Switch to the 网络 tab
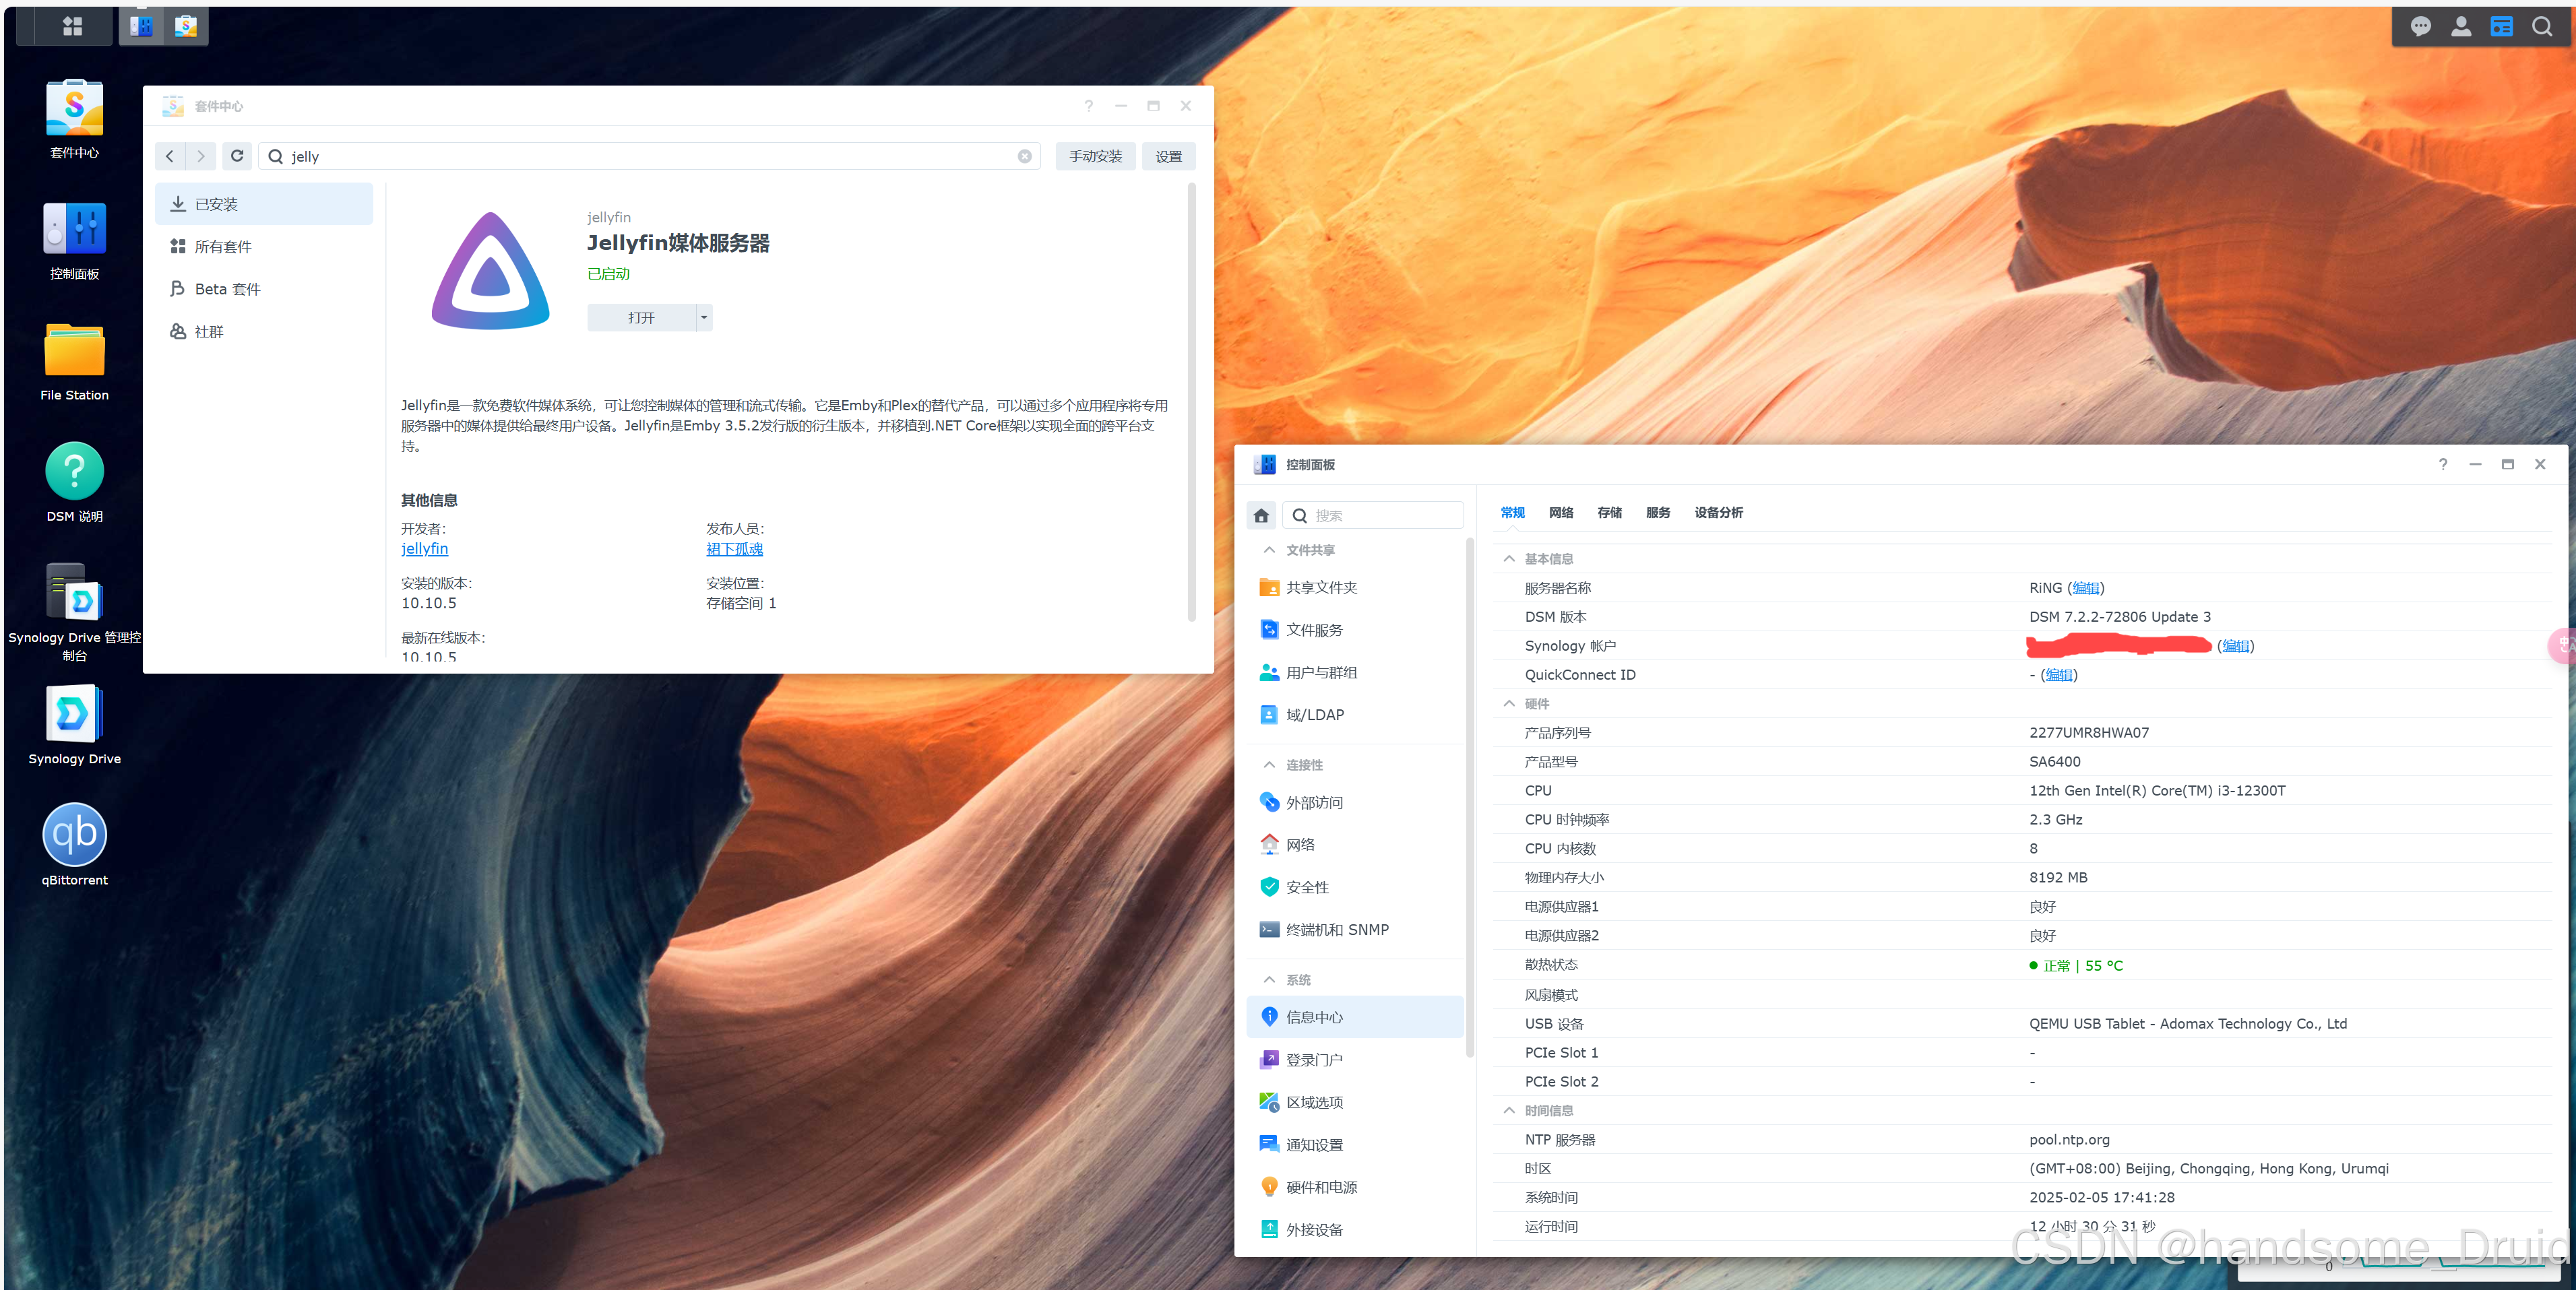The width and height of the screenshot is (2576, 1290). coord(1560,513)
